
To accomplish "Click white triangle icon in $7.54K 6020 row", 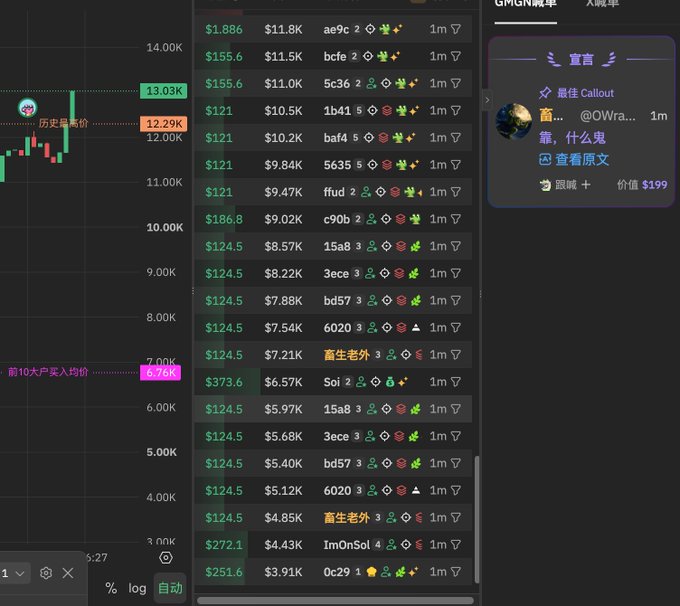I will coord(415,328).
